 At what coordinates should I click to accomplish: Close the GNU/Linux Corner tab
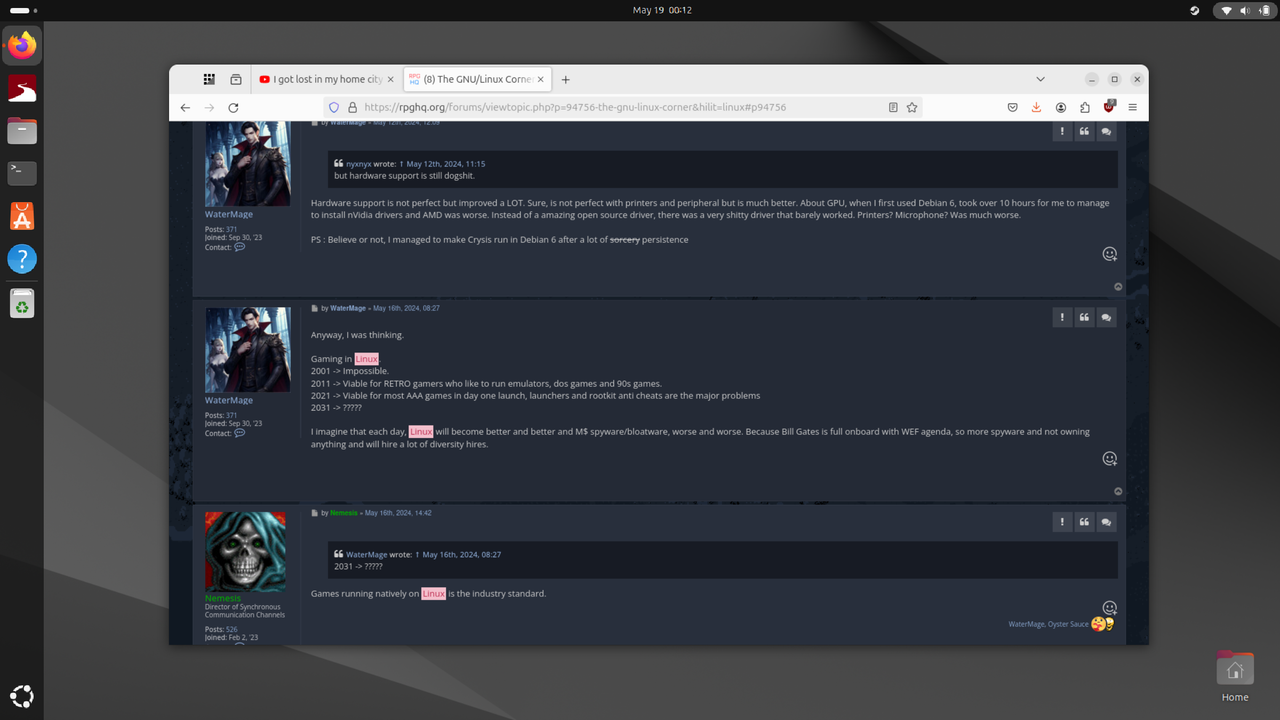(541, 79)
